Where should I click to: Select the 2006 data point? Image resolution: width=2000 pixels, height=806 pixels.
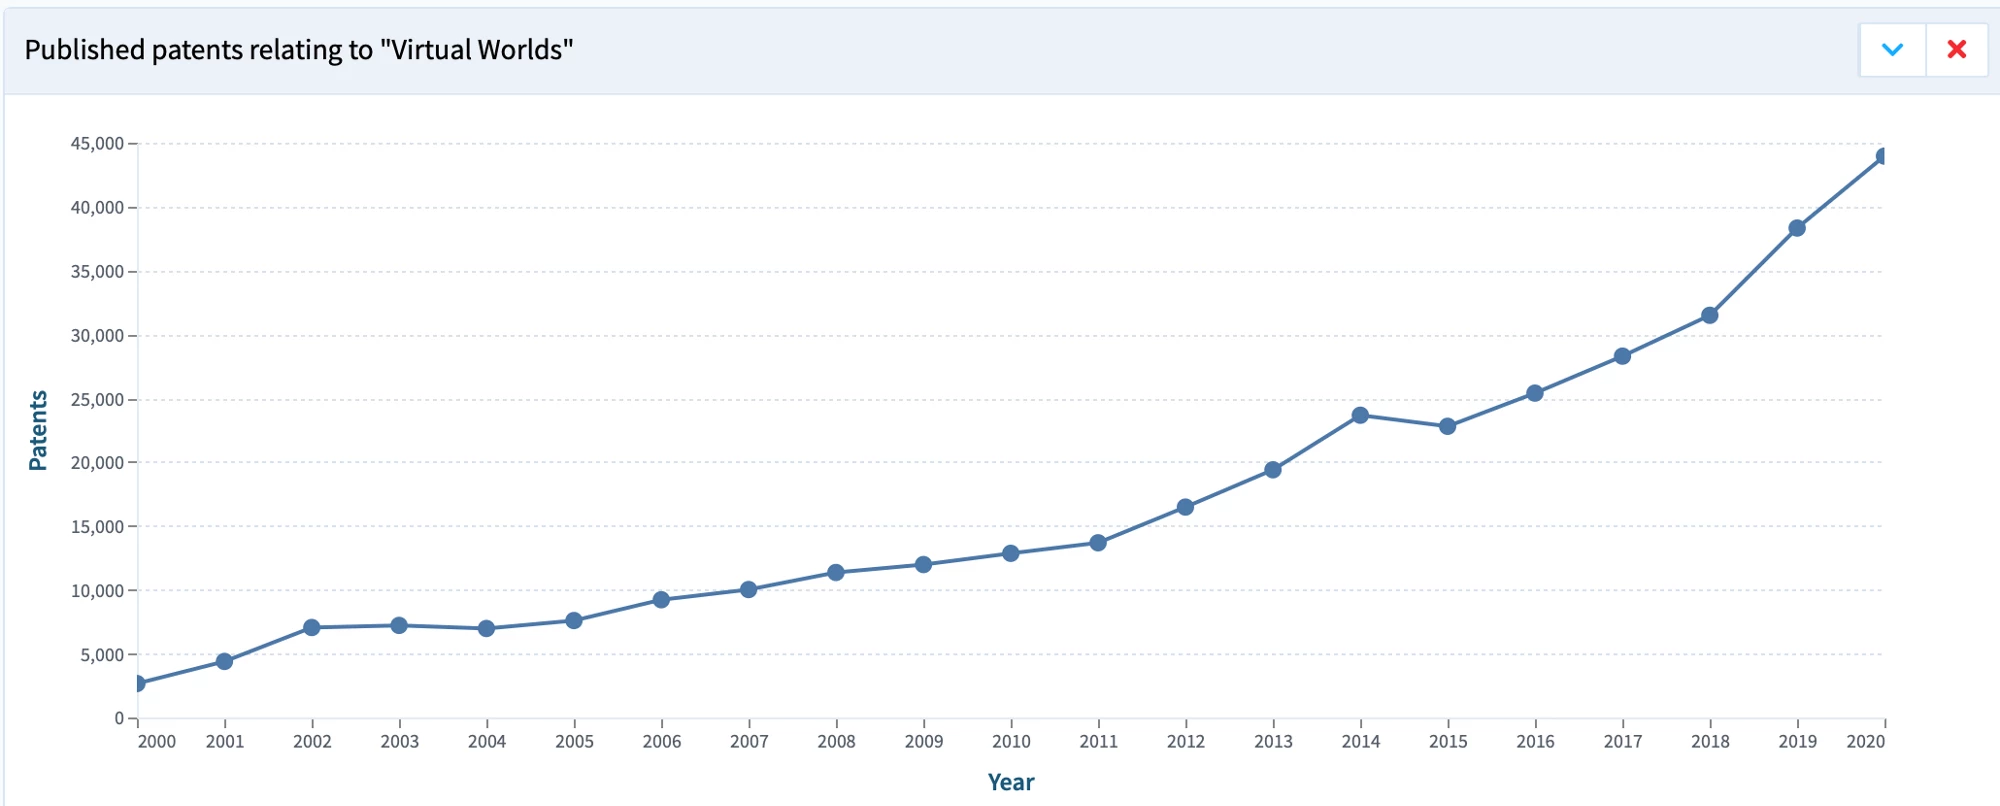pos(661,599)
